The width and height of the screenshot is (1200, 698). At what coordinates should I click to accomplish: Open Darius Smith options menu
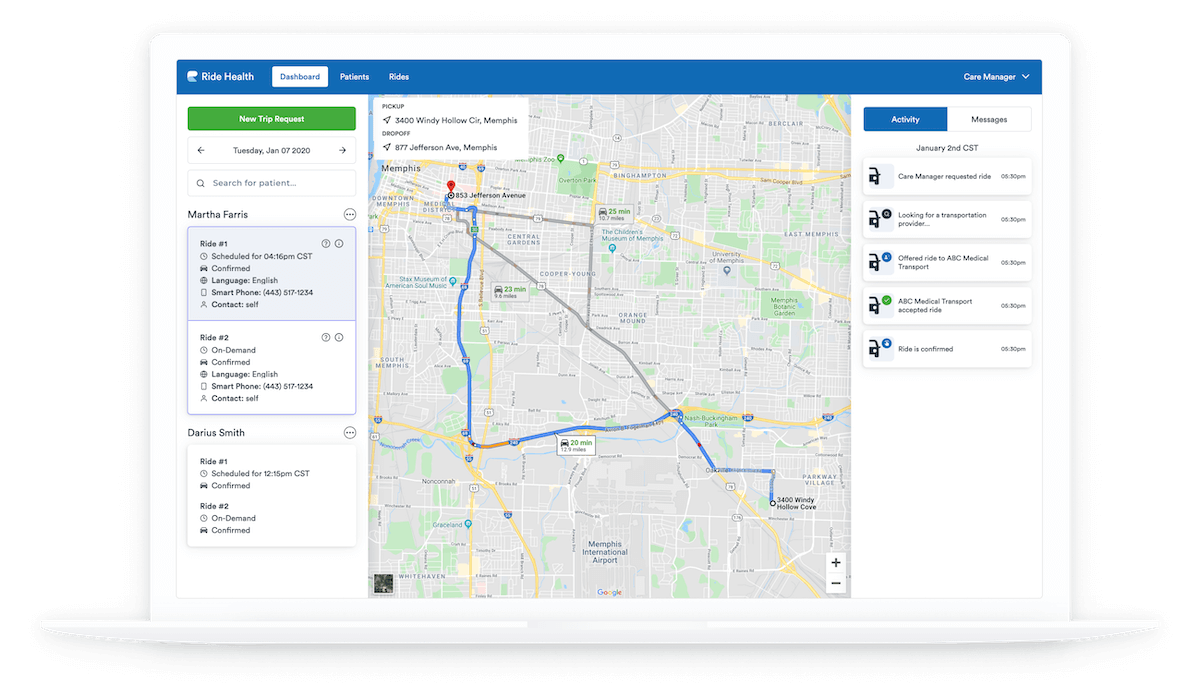(350, 433)
